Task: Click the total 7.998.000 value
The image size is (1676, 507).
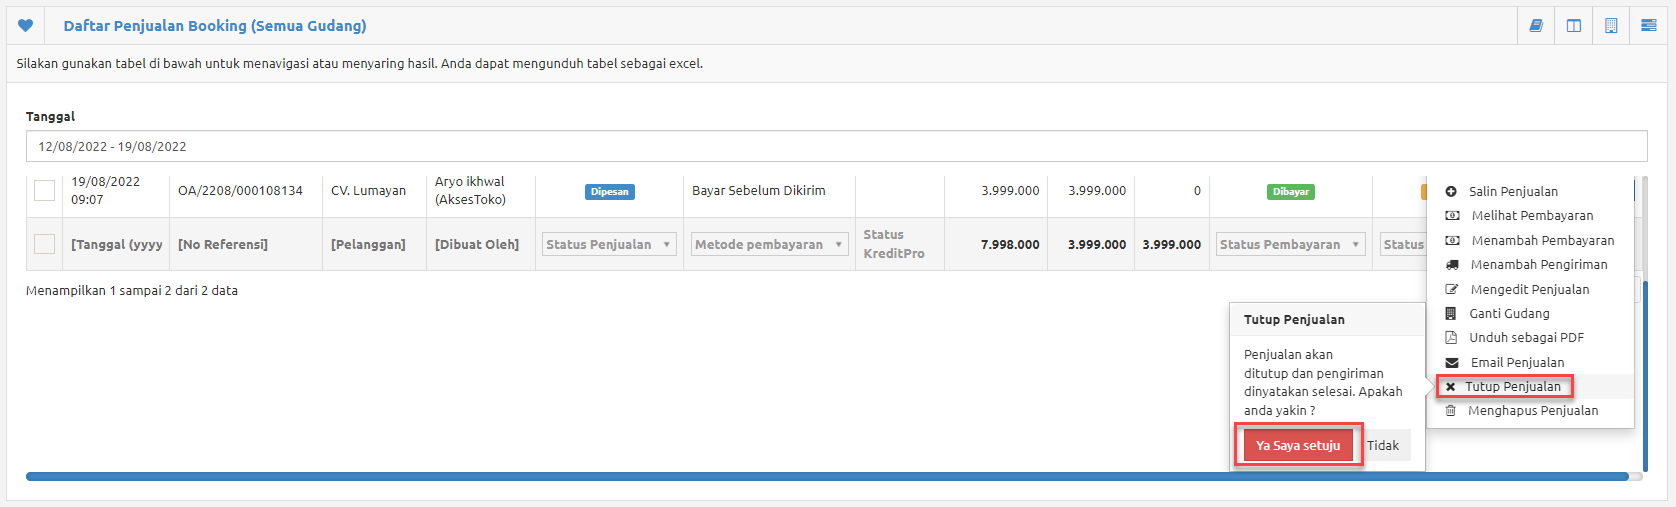Action: pos(1010,244)
